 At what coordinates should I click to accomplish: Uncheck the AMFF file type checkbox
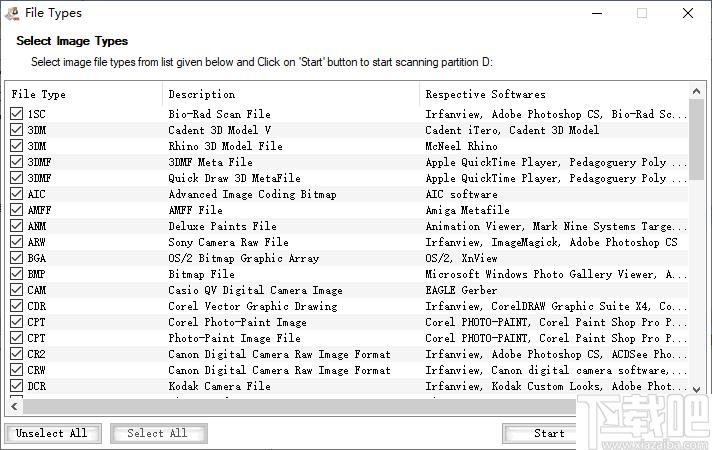(17, 210)
